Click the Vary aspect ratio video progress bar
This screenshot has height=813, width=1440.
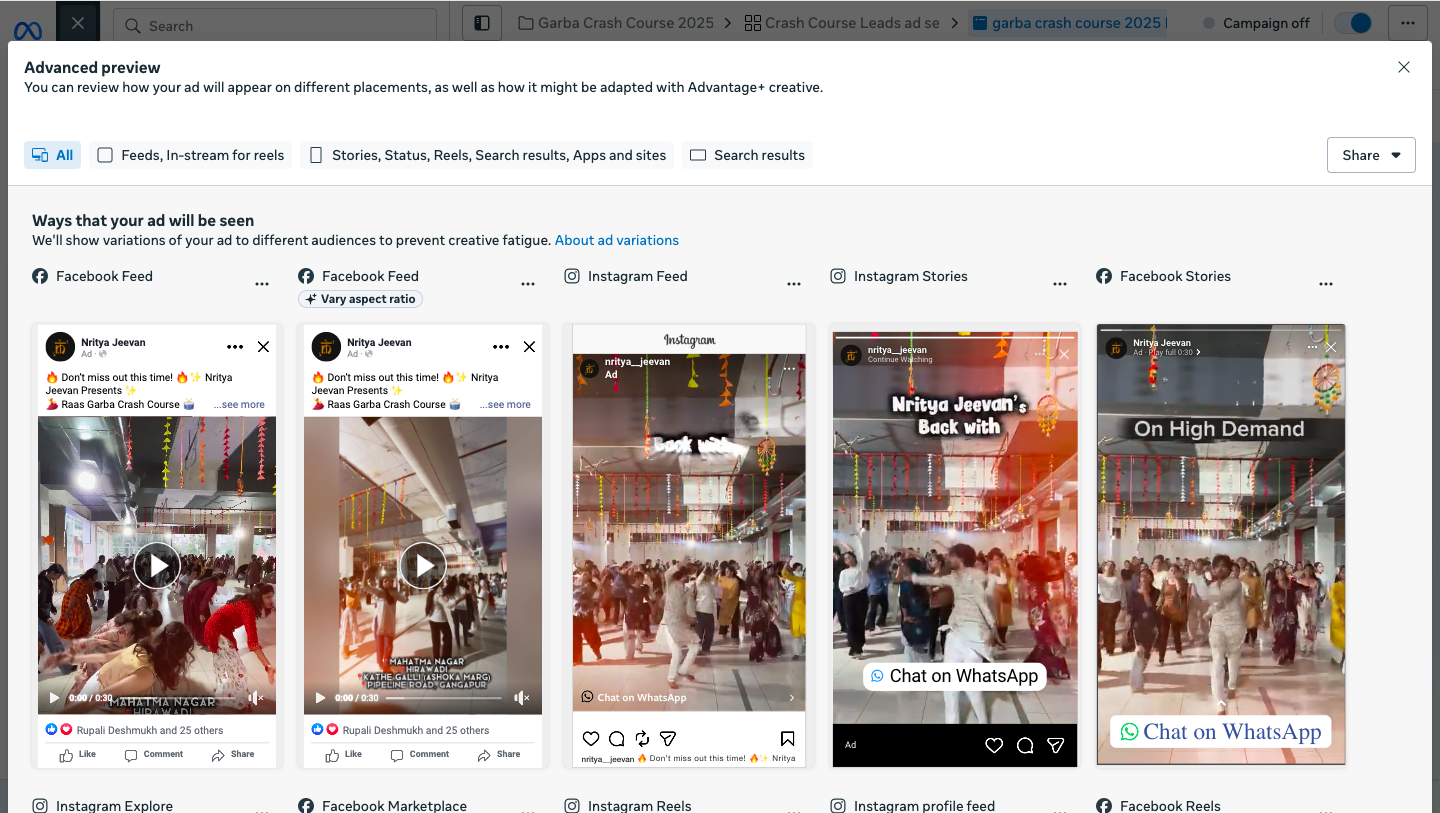[x=445, y=698]
